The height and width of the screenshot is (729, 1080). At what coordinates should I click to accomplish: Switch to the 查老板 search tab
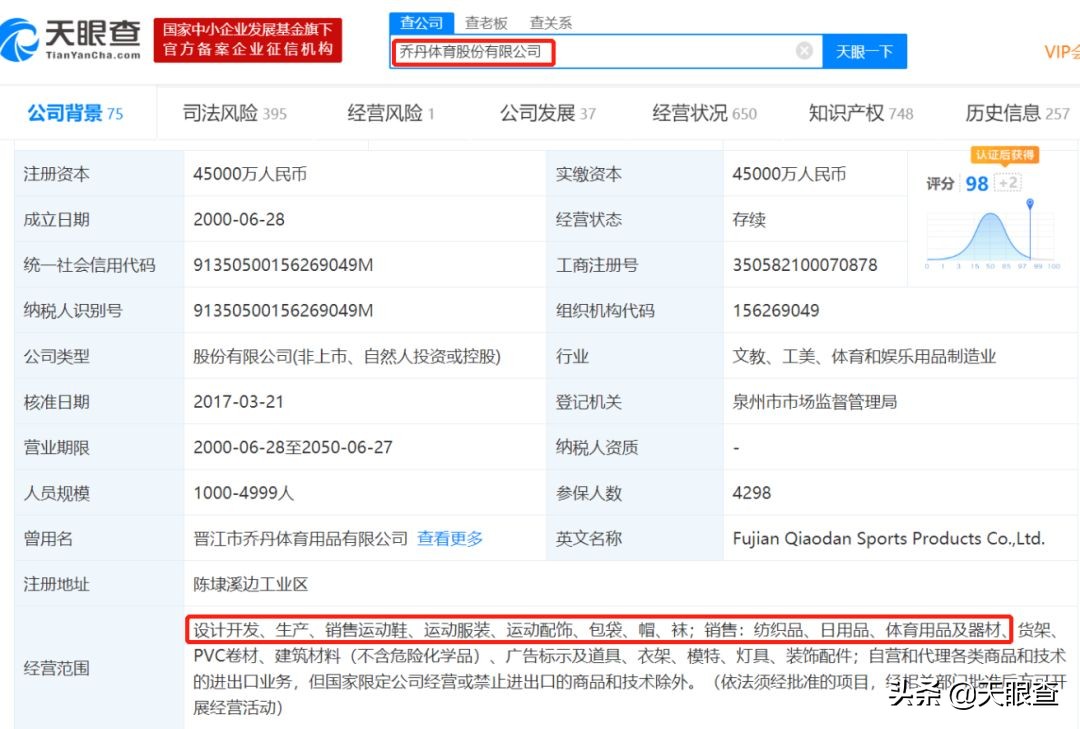486,23
